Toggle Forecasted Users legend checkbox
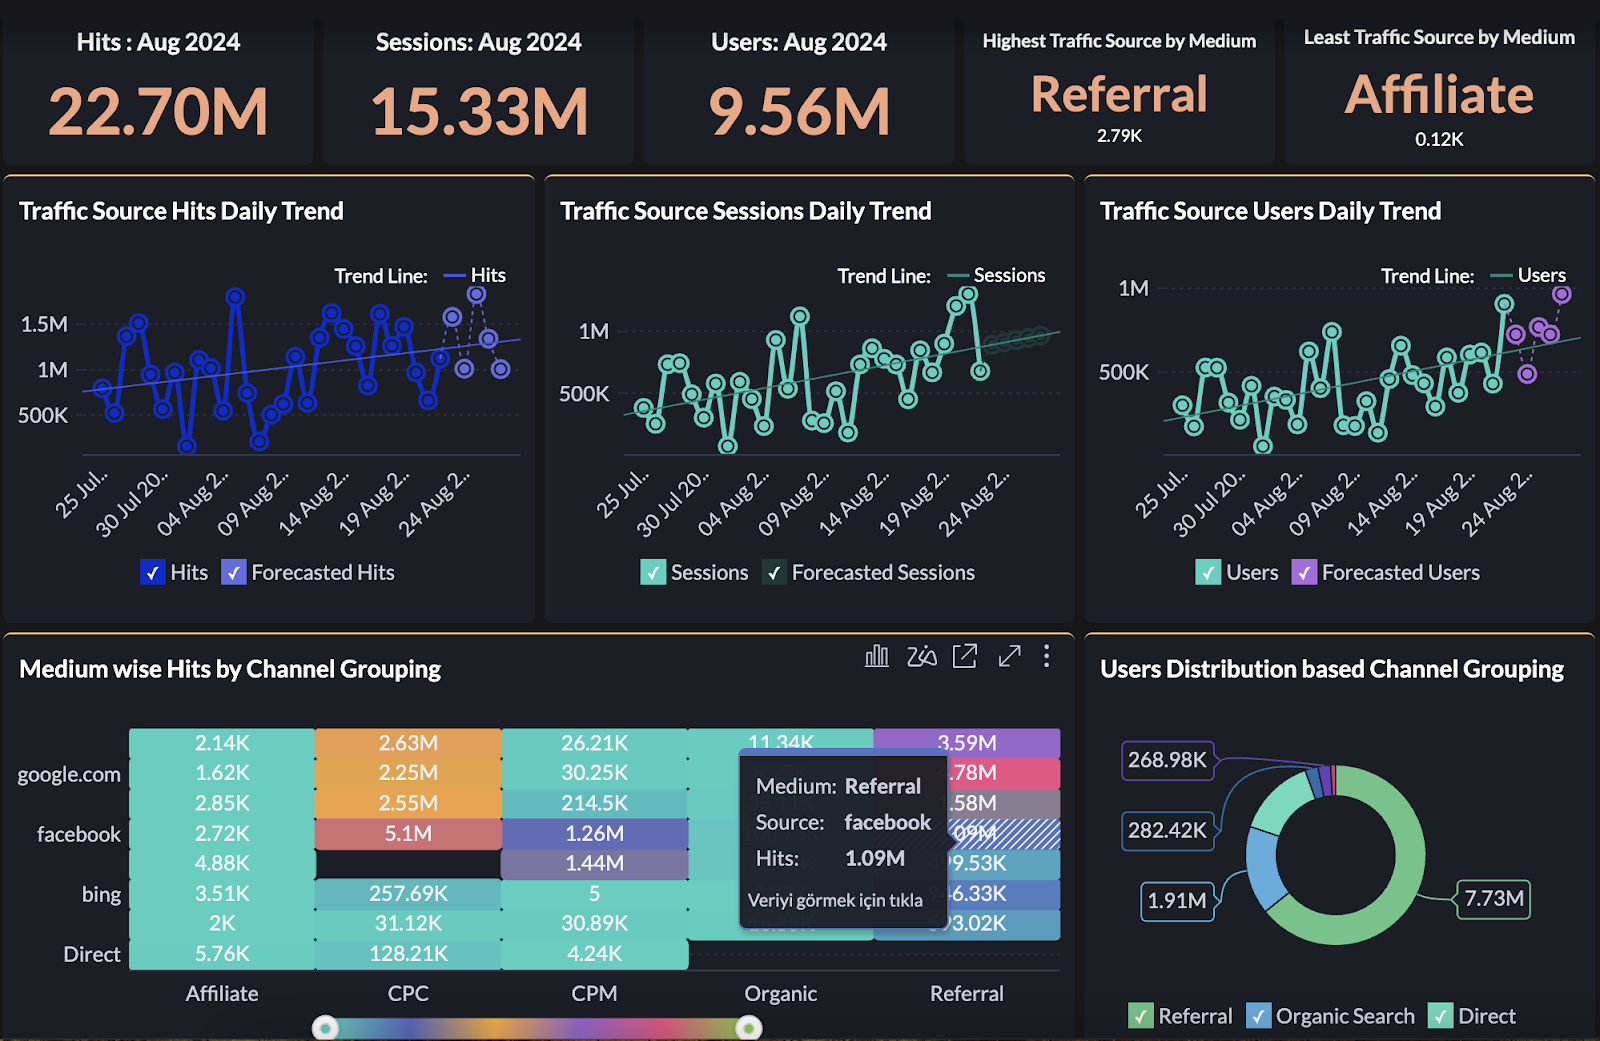 1304,573
